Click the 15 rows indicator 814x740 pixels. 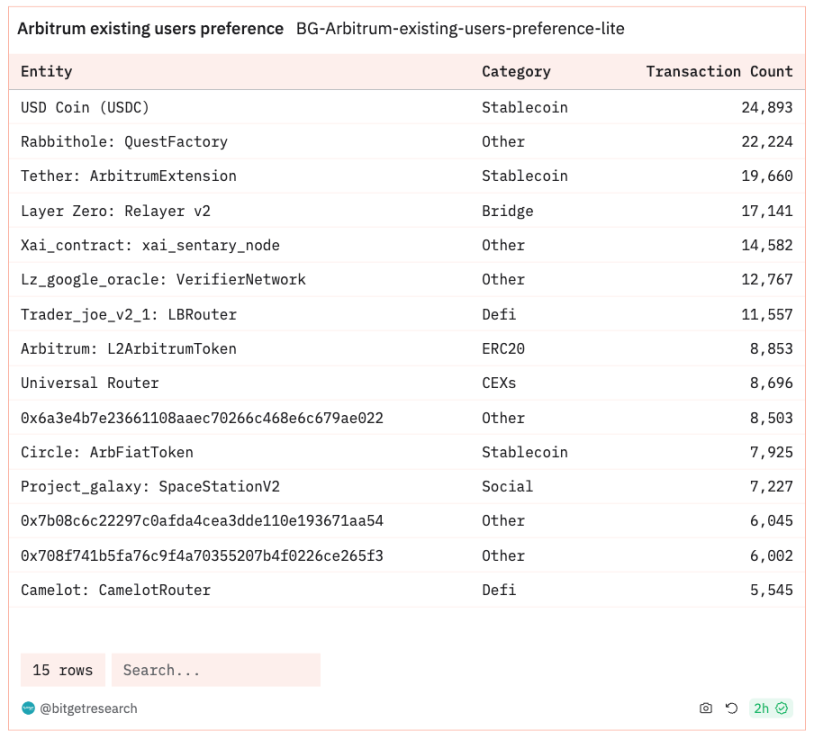point(63,670)
